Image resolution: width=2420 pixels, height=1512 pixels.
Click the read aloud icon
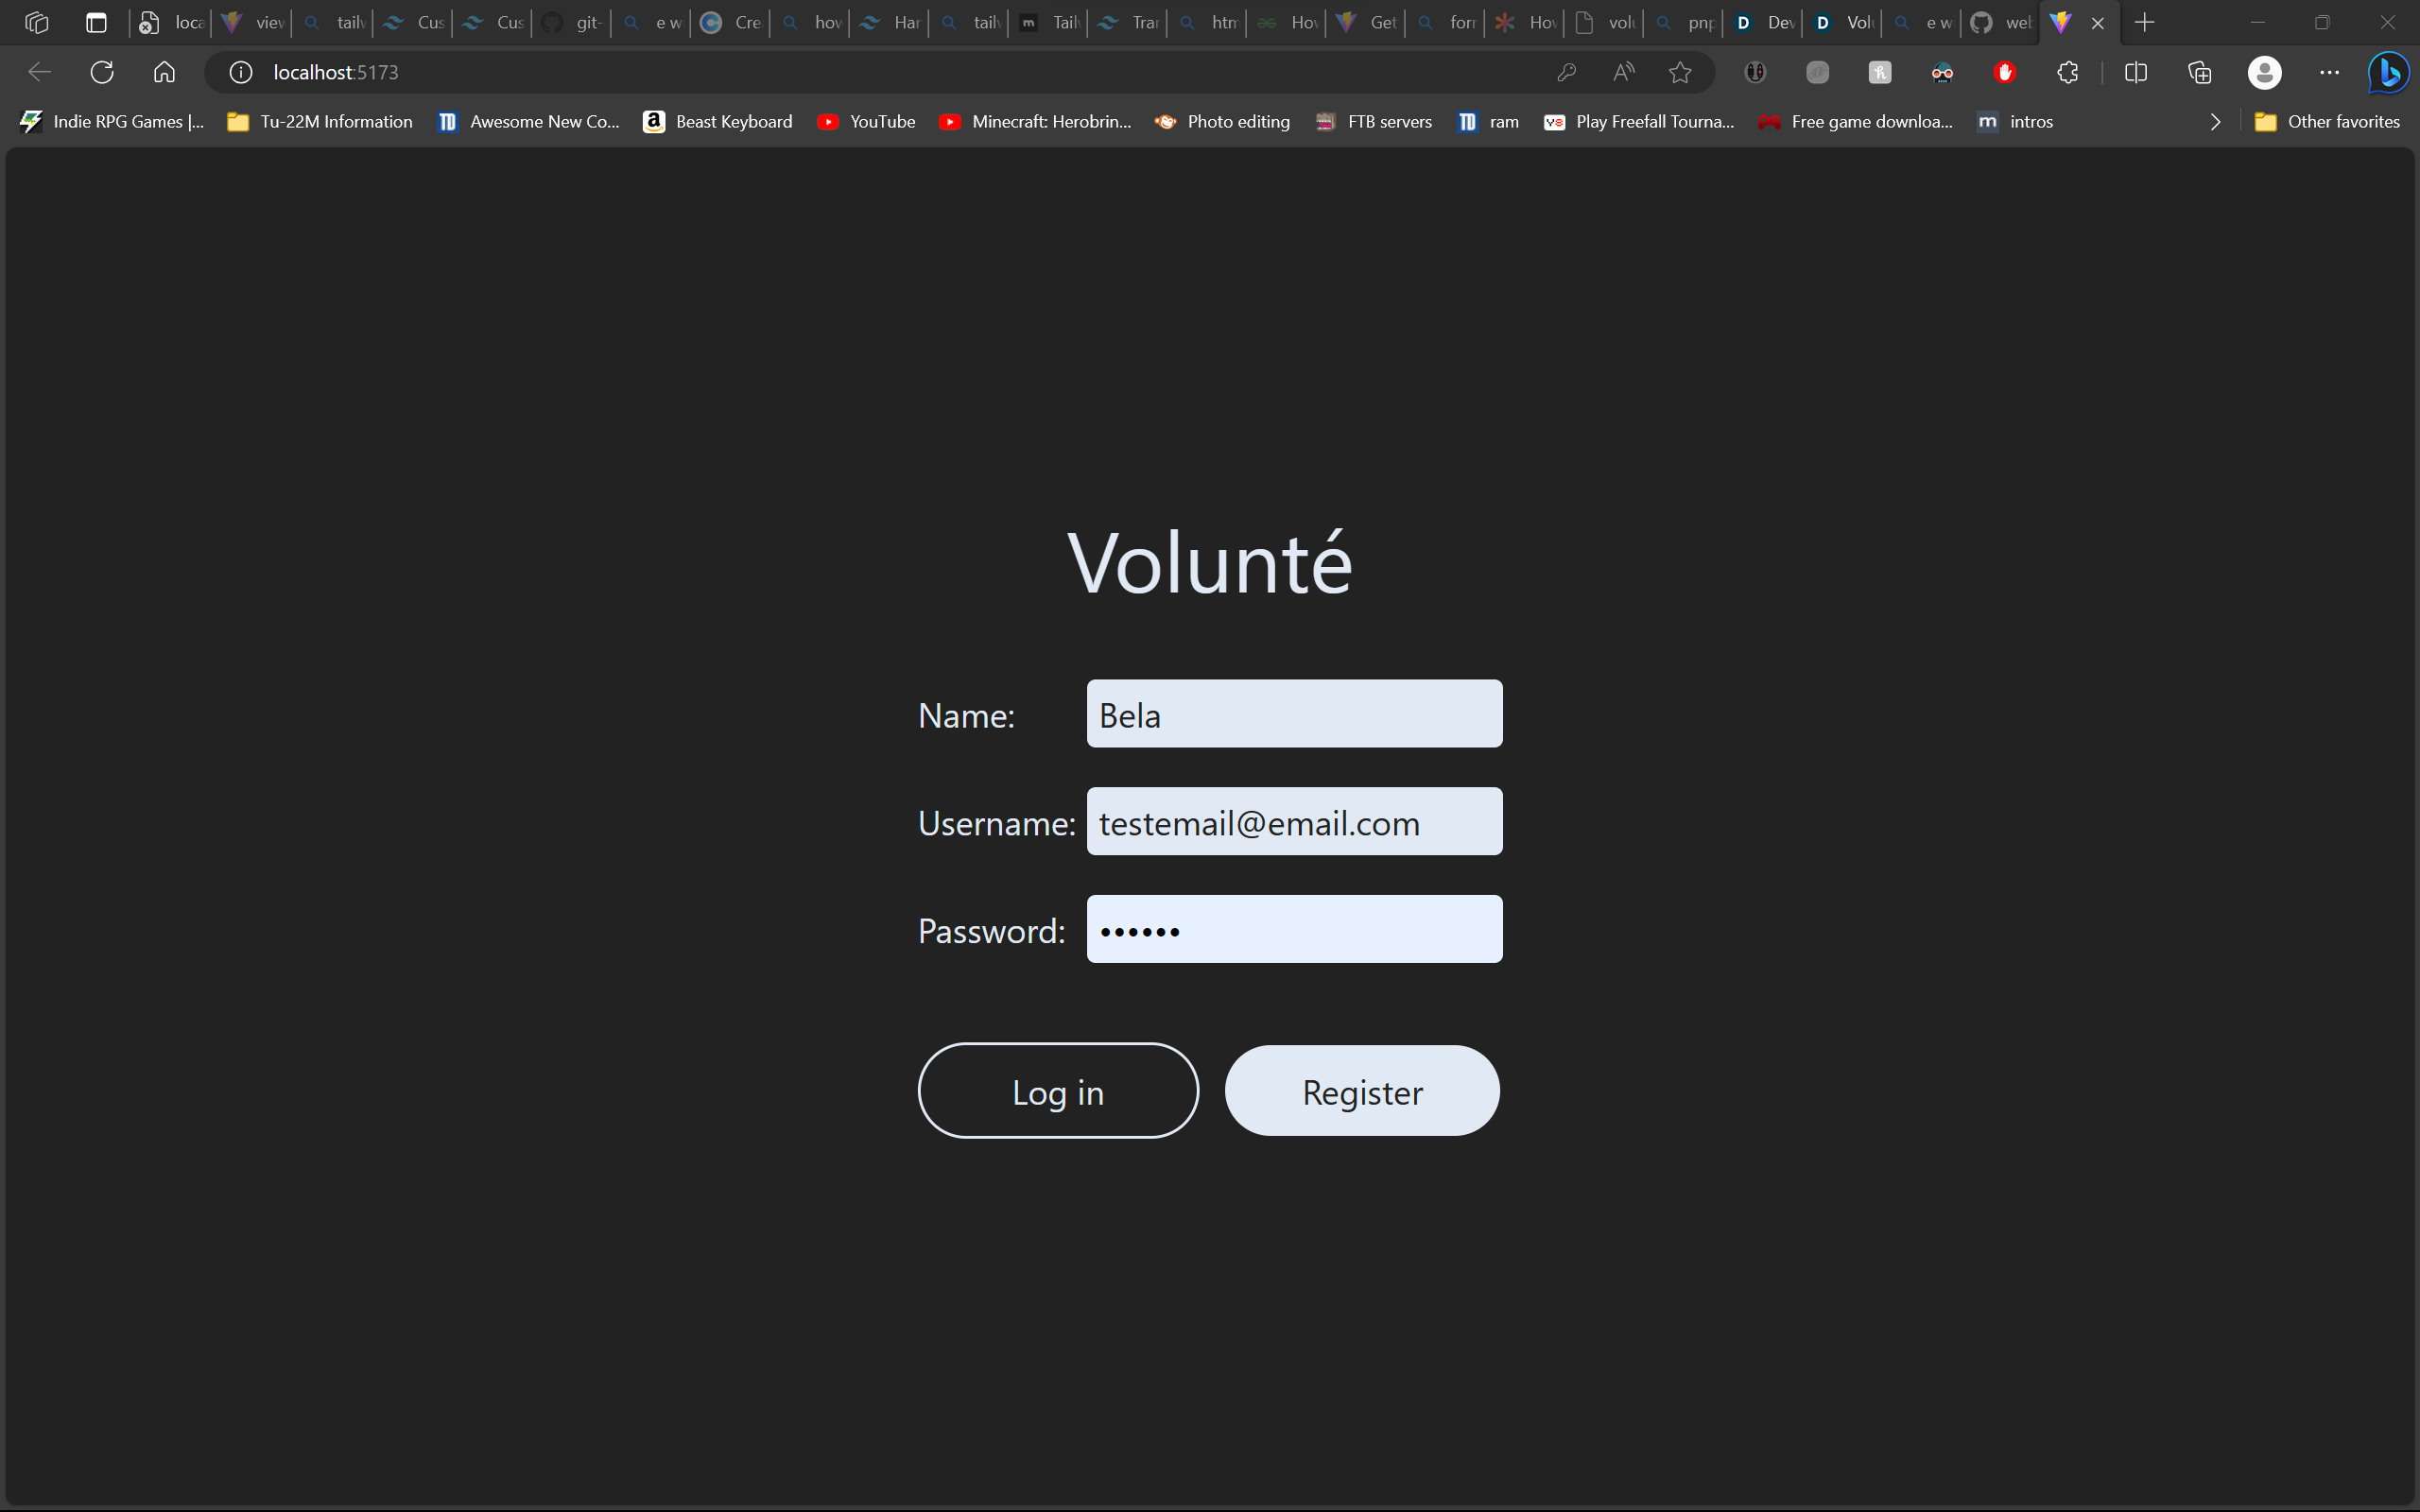coord(1623,72)
